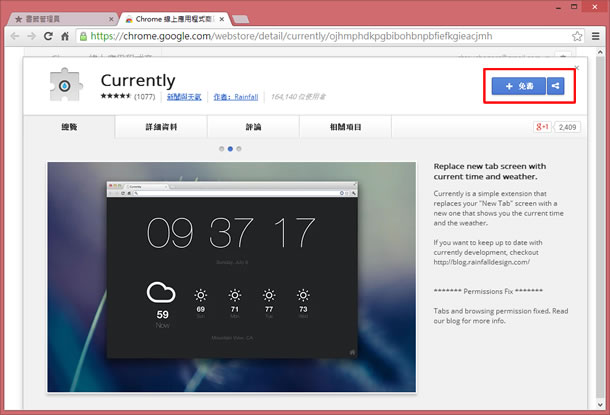
Task: Click the share button beside the free button
Action: [556, 86]
